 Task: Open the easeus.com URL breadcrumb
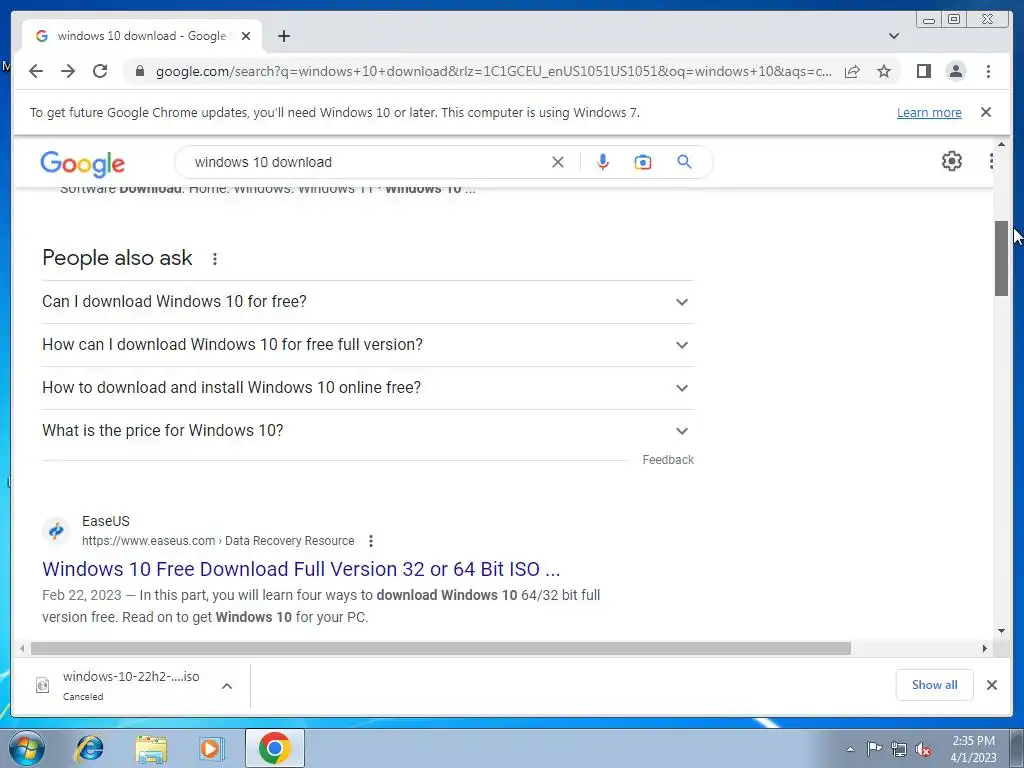point(218,541)
